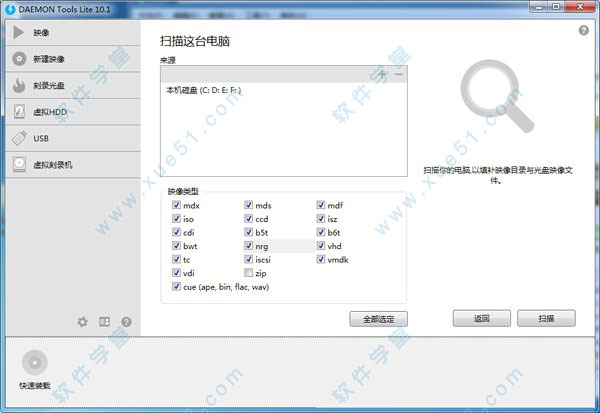Toggle the vmdk checkbox
This screenshot has height=413, width=600.
(321, 259)
